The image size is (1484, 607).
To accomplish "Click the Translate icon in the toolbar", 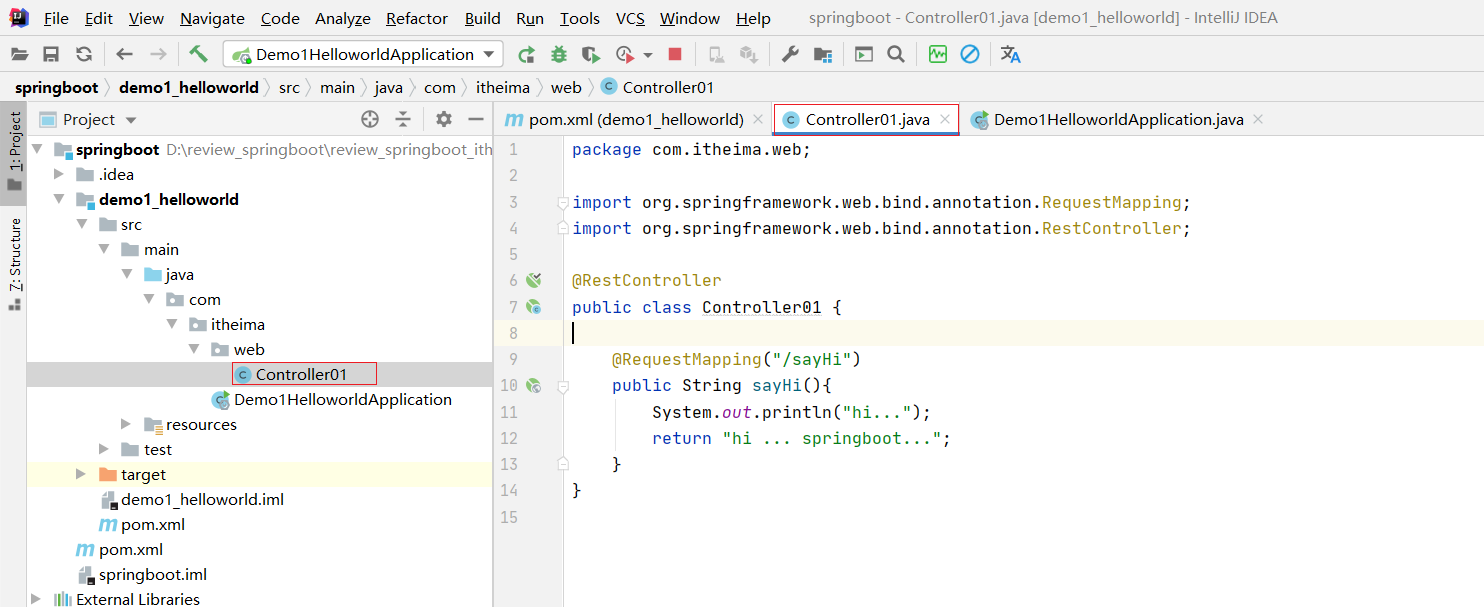I will (1011, 54).
